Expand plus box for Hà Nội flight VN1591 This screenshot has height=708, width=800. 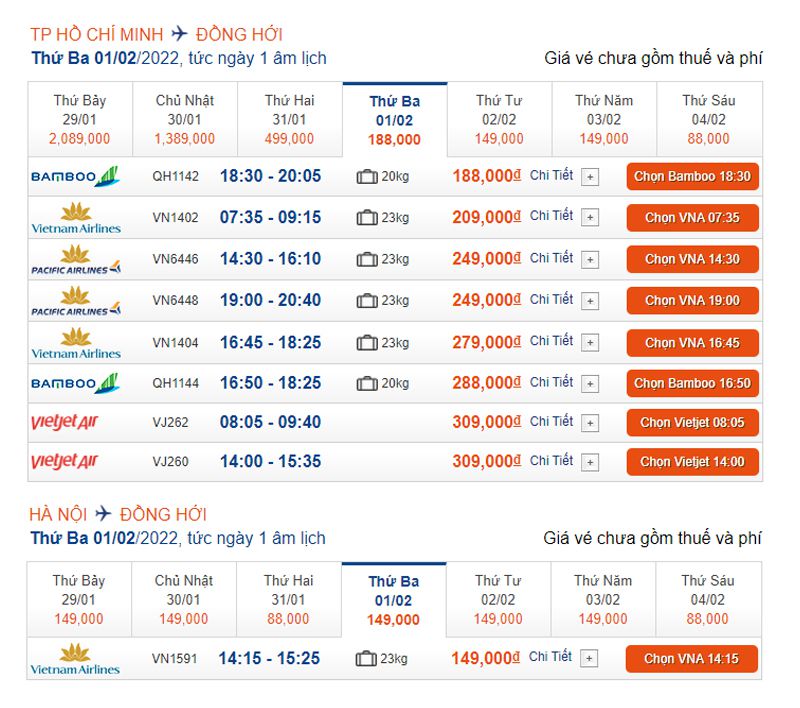tap(590, 659)
